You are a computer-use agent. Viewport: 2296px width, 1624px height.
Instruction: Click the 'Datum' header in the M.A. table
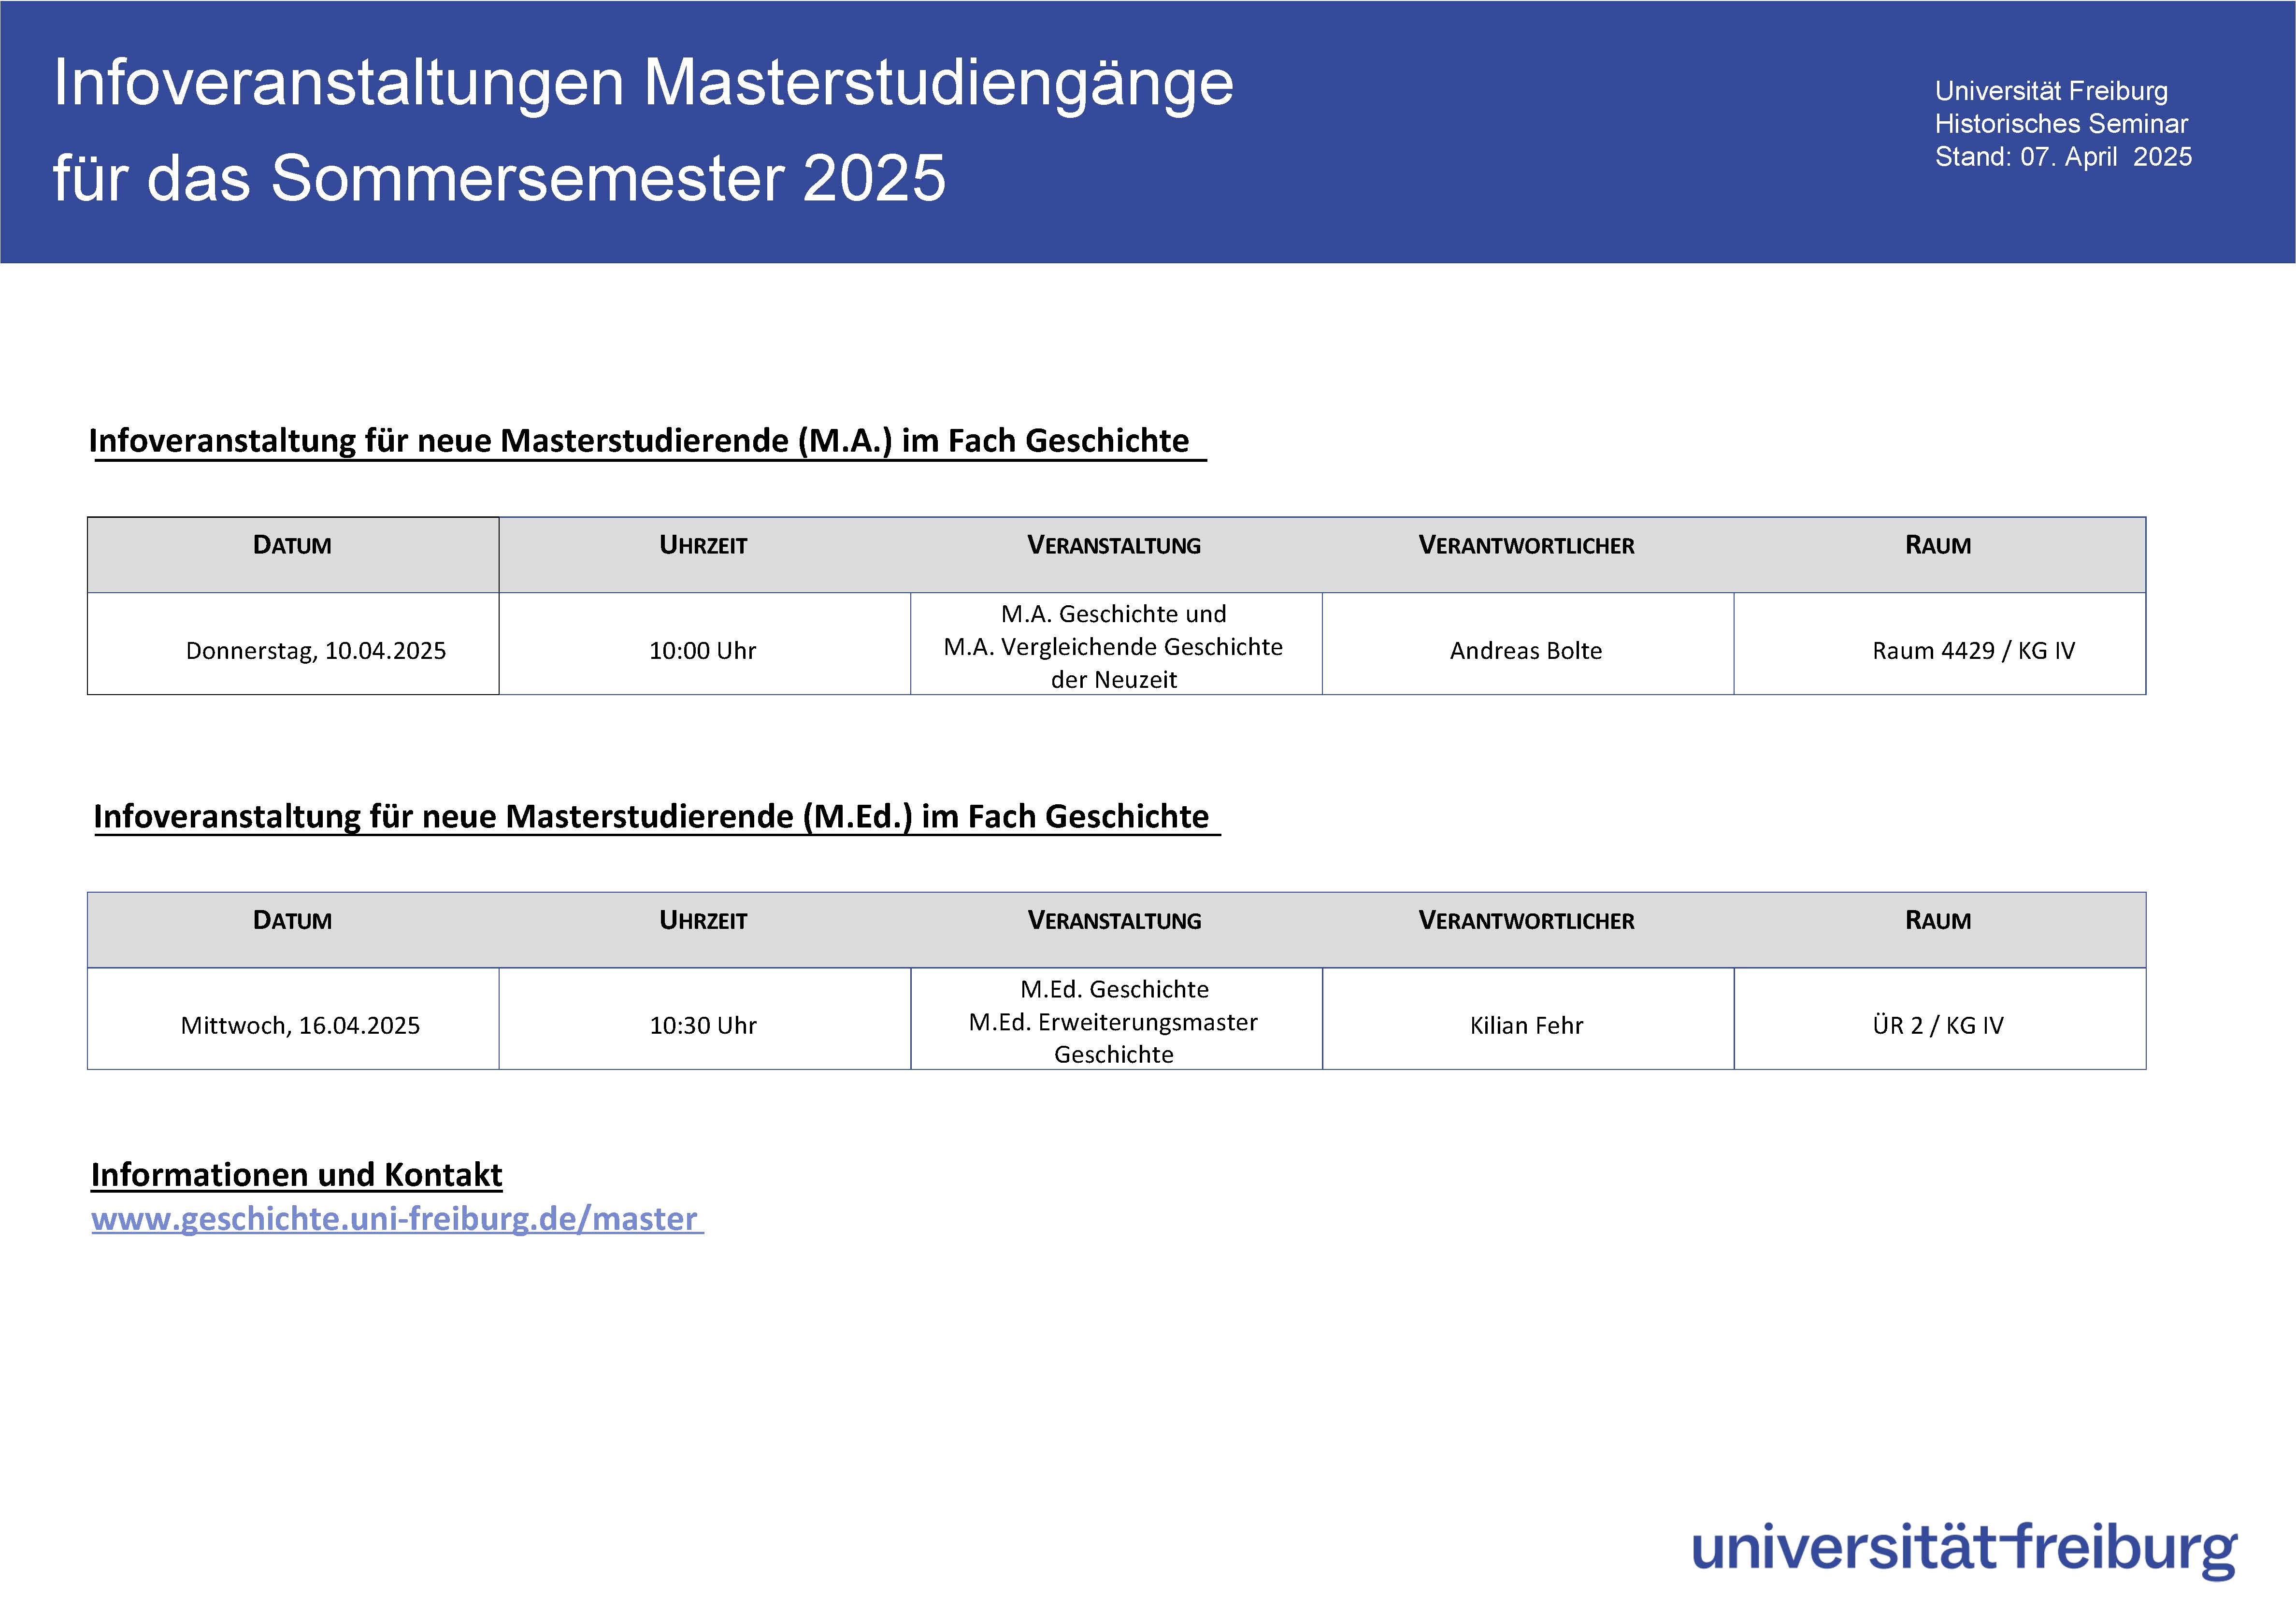pos(292,545)
